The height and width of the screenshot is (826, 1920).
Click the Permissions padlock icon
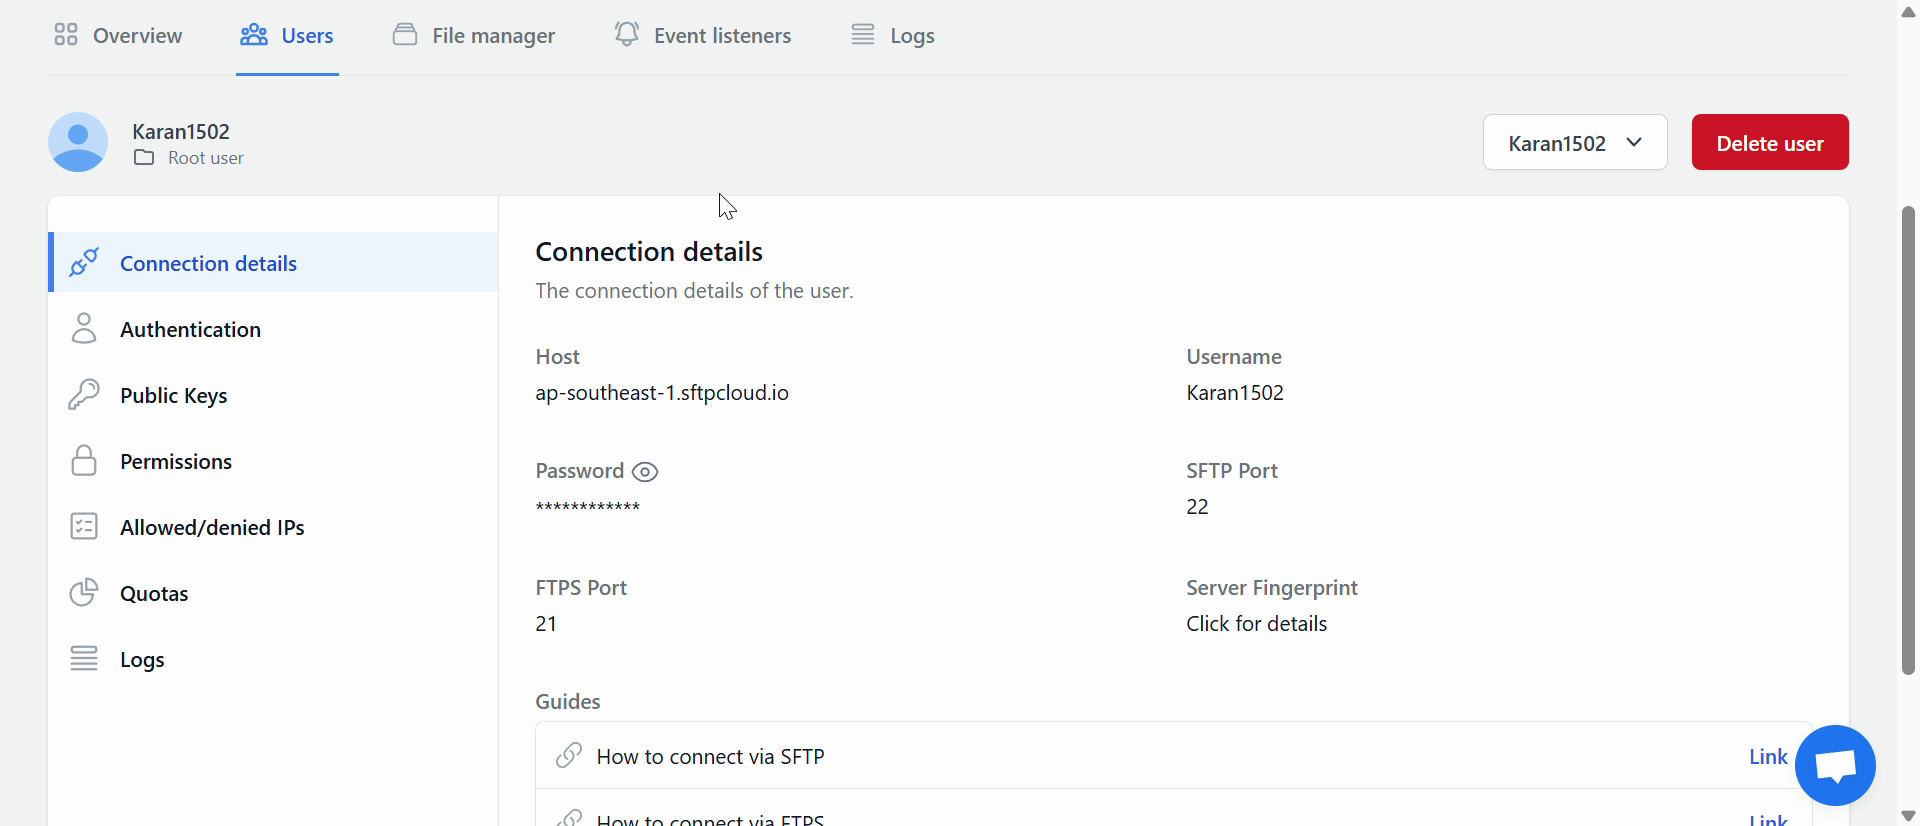coord(84,460)
